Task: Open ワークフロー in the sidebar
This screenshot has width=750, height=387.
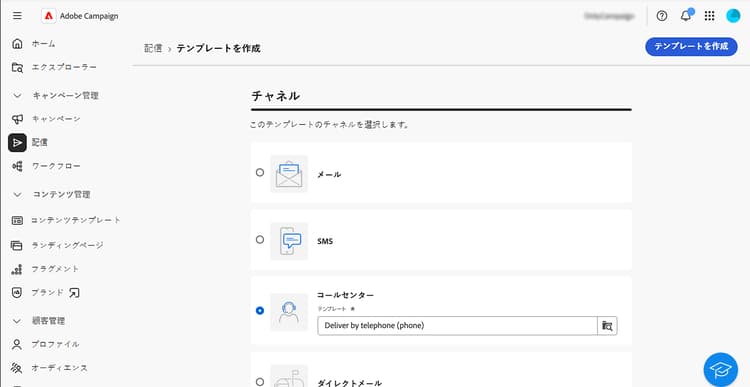Action: [56, 166]
